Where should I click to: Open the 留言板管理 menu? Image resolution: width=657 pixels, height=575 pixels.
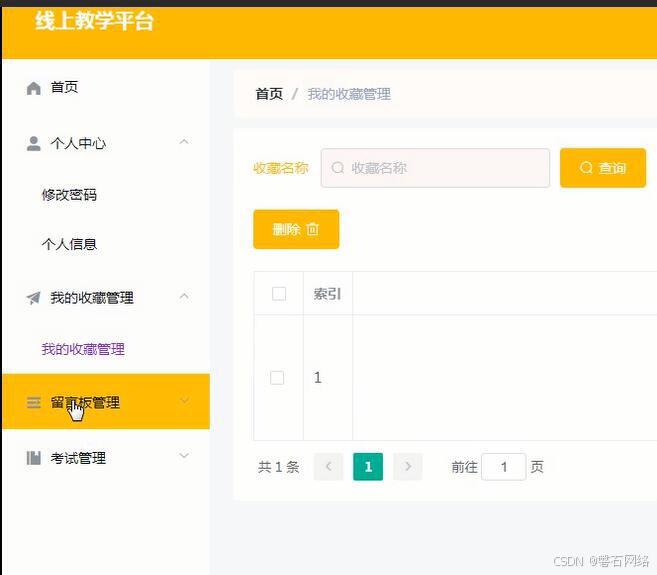[x=106, y=401]
